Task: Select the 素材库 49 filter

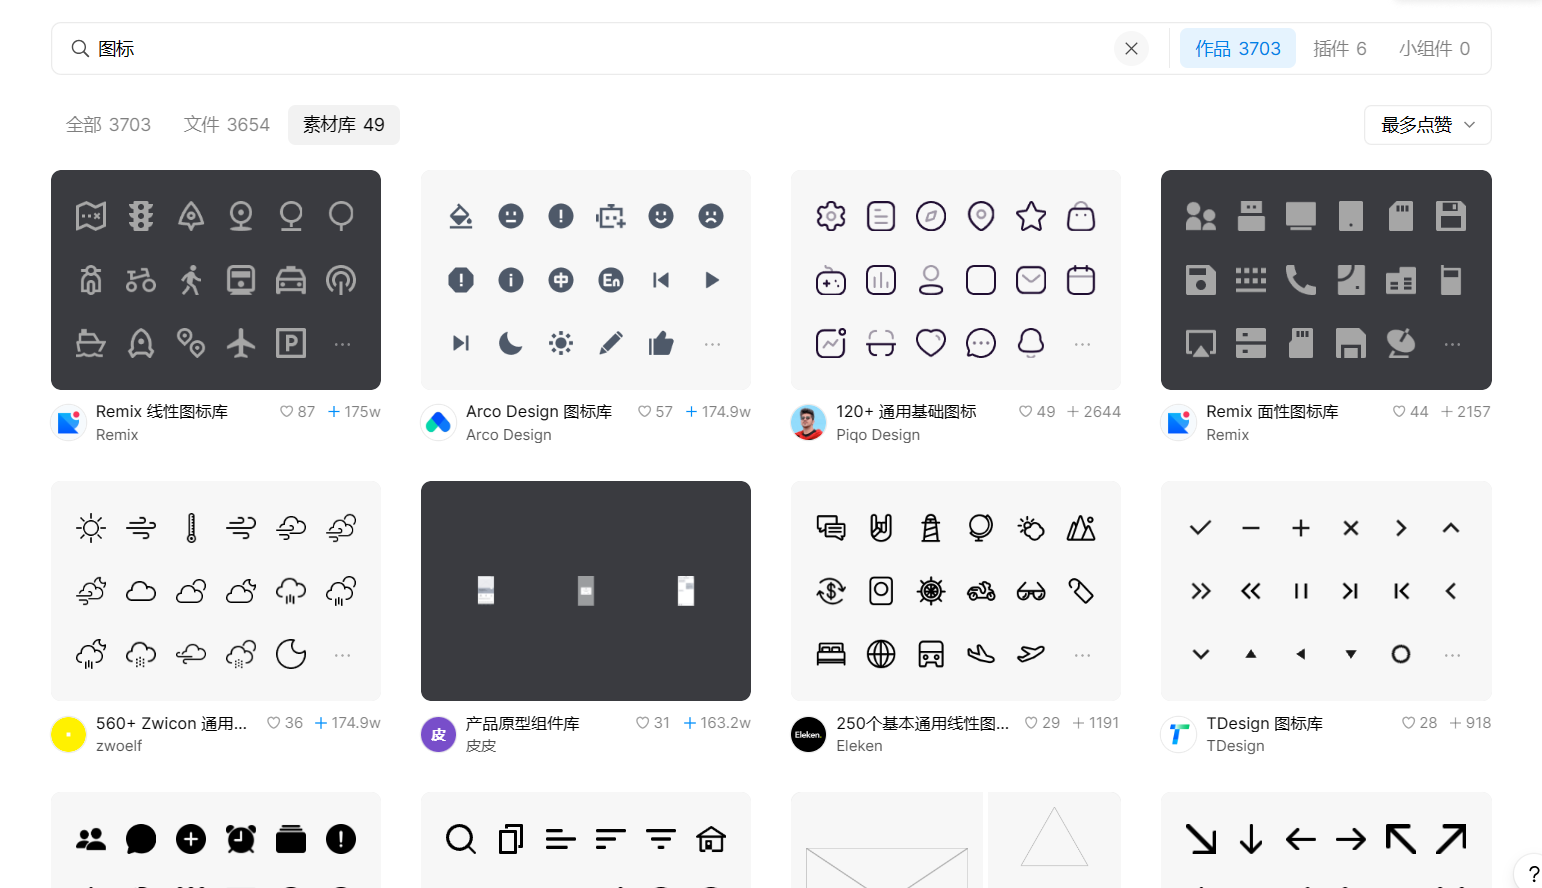Action: pyautogui.click(x=344, y=125)
